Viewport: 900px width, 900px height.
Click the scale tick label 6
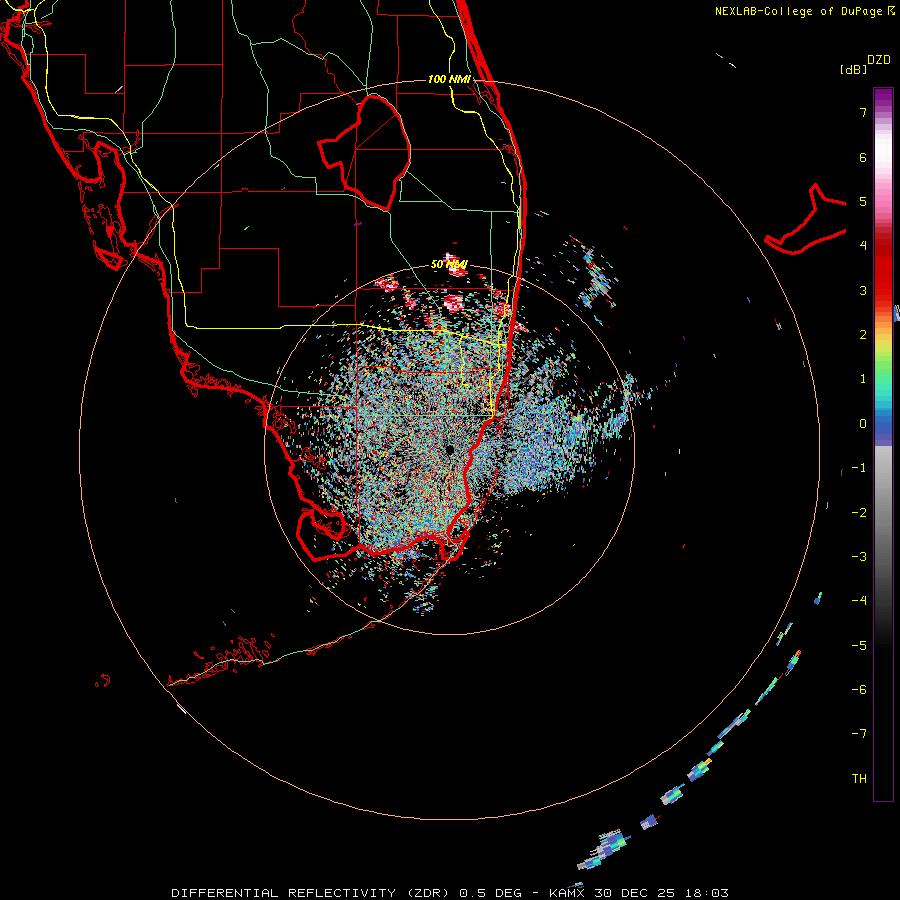coord(863,157)
